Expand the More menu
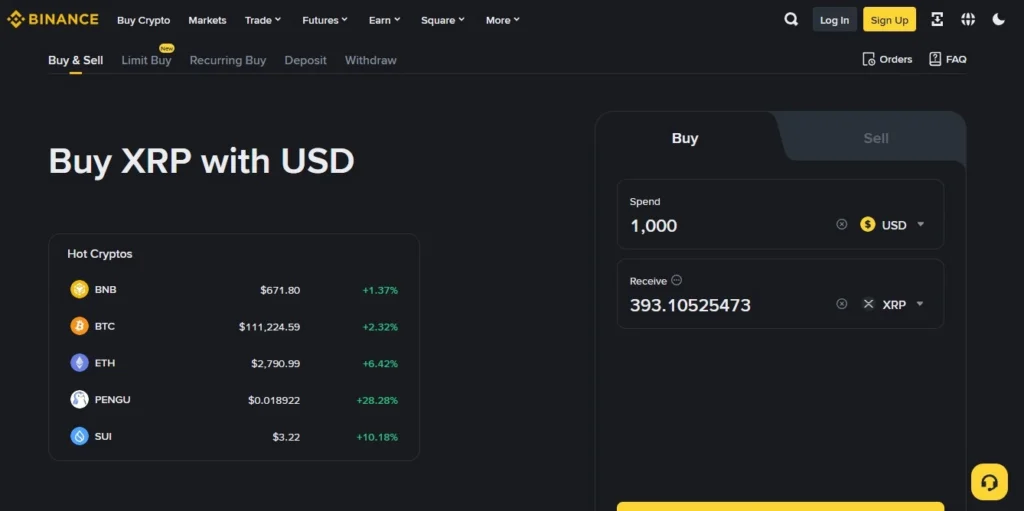Screen dimensions: 1024x511 tap(503, 20)
